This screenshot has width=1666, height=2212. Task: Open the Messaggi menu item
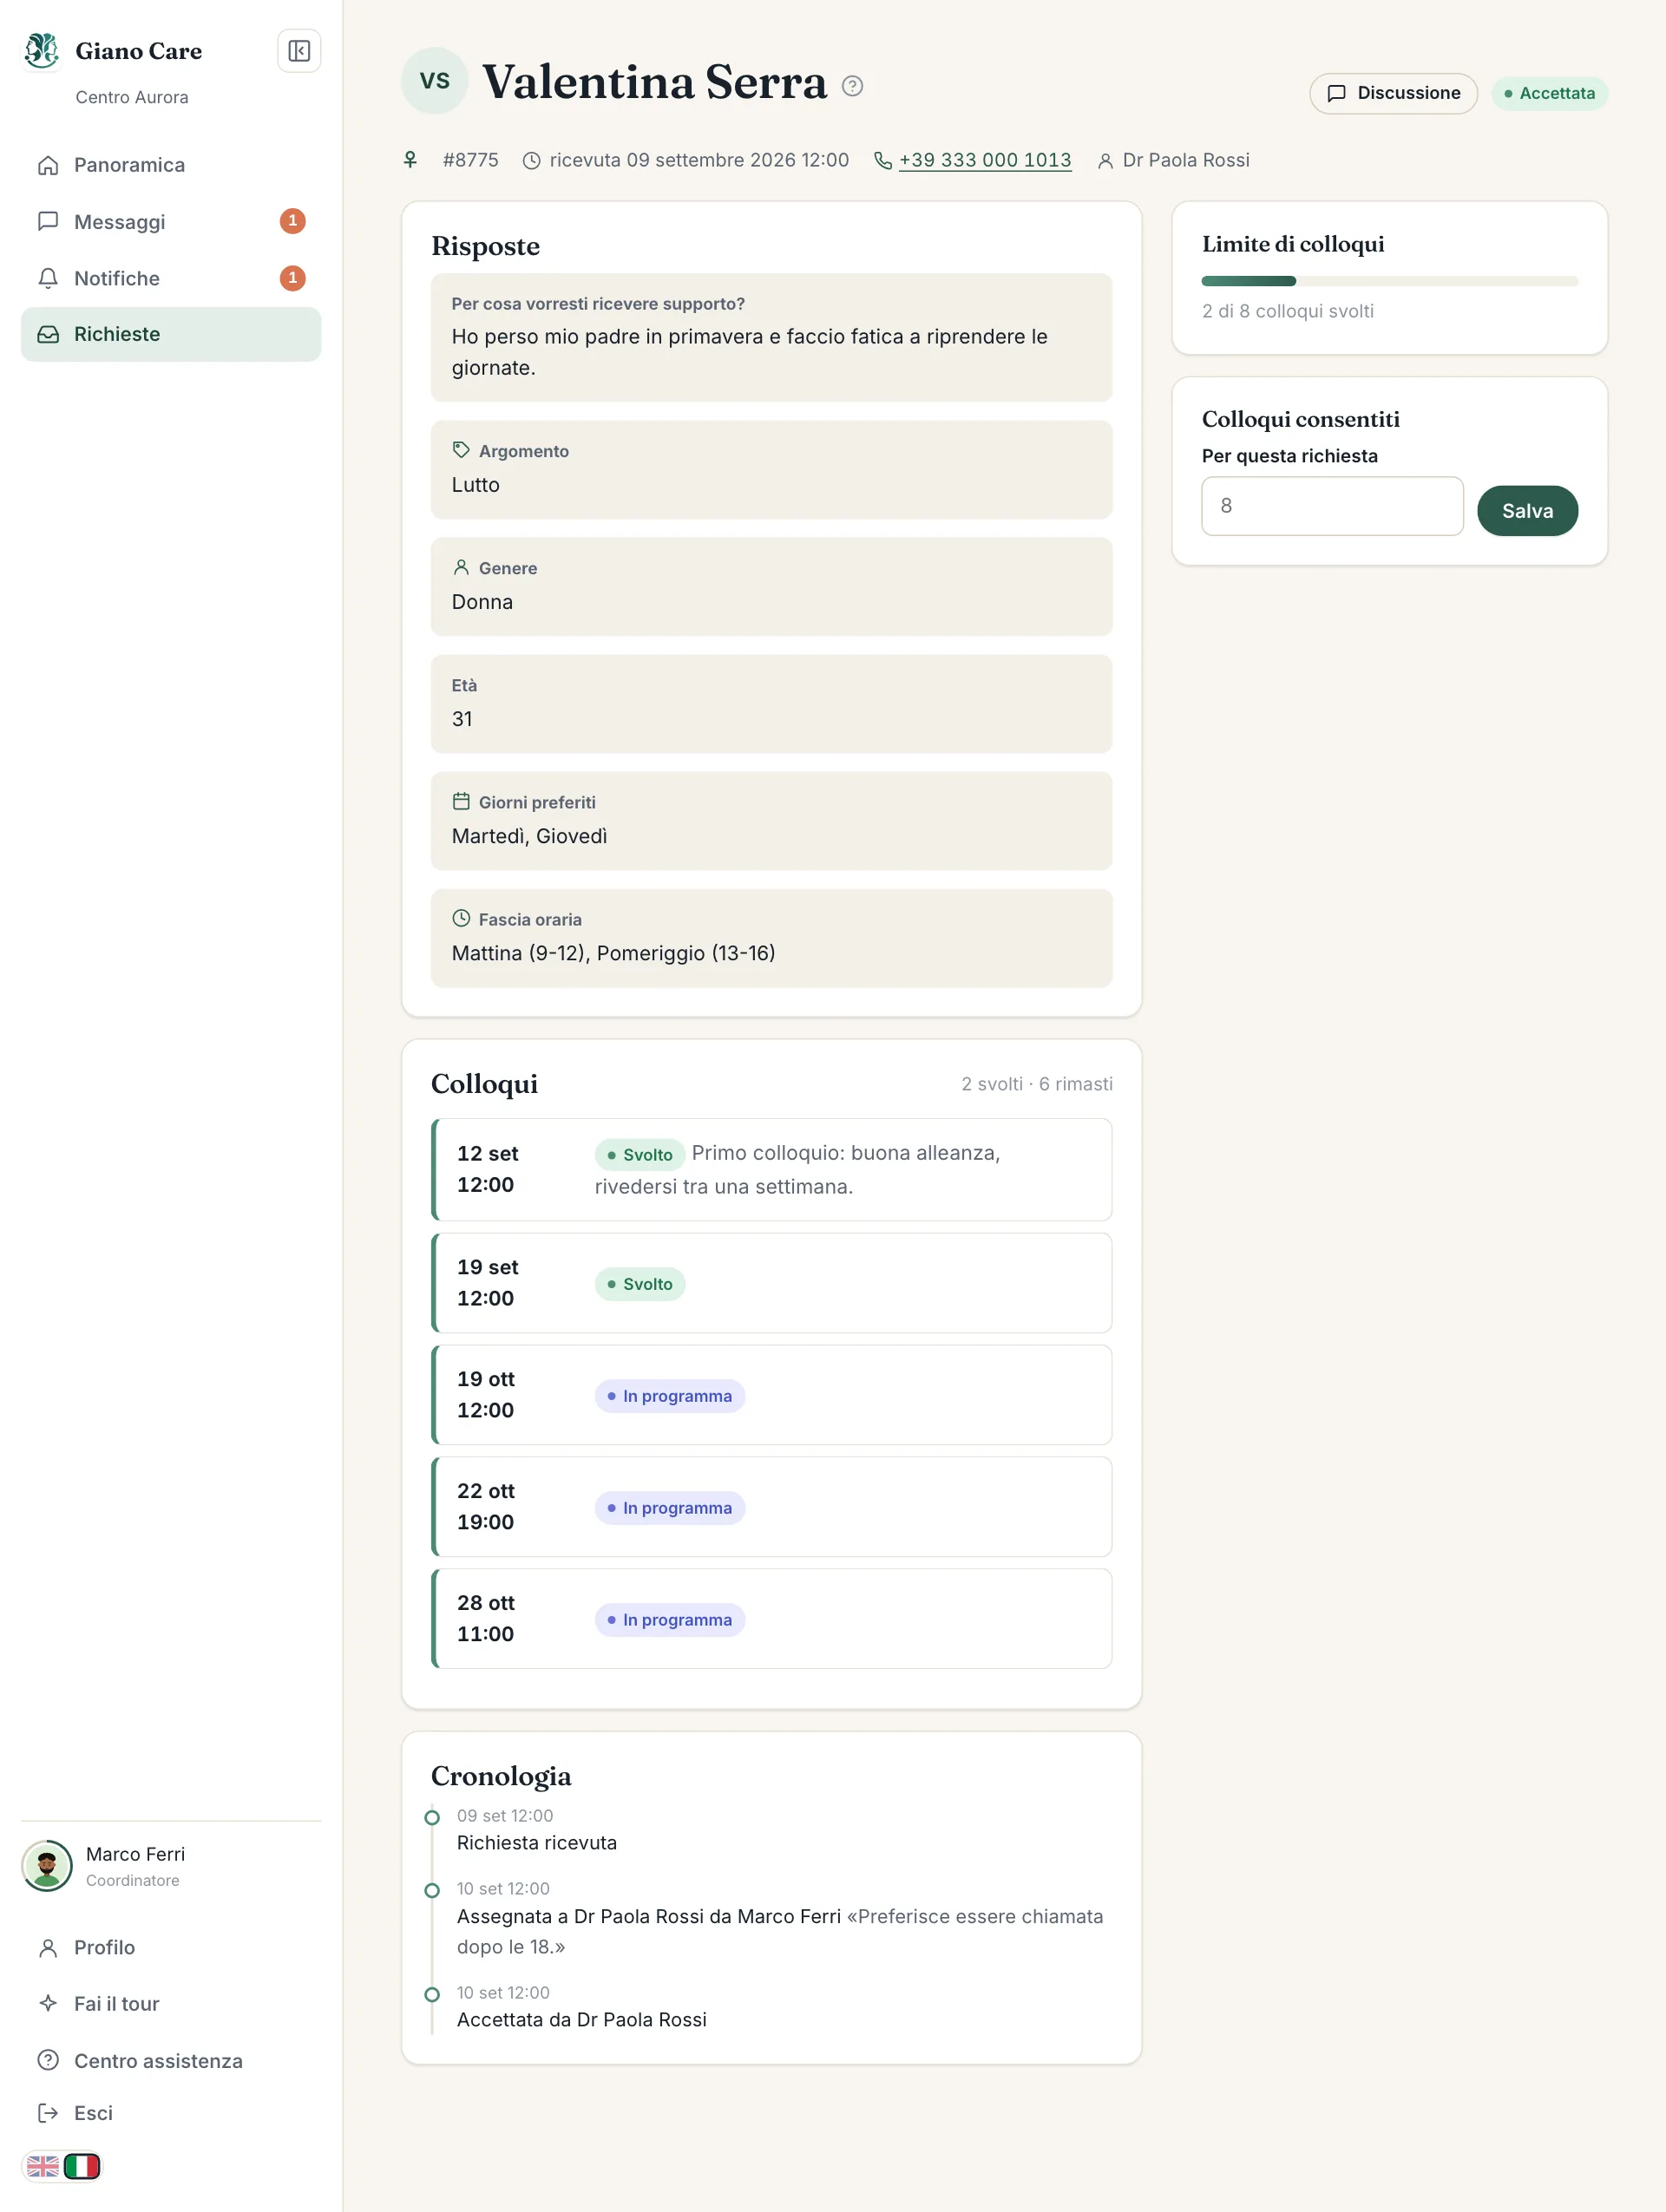pyautogui.click(x=171, y=221)
